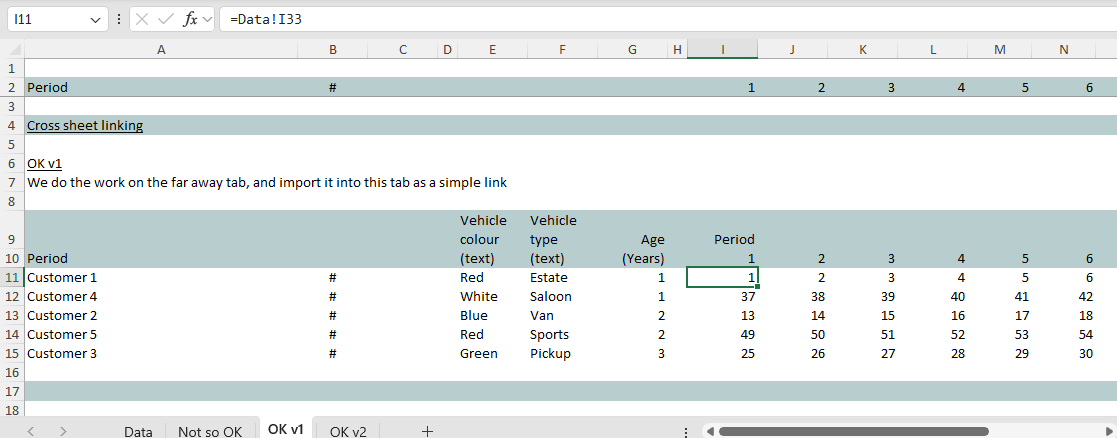This screenshot has width=1117, height=438.
Task: Expand the chevron next to the fx icon
Action: 208,20
